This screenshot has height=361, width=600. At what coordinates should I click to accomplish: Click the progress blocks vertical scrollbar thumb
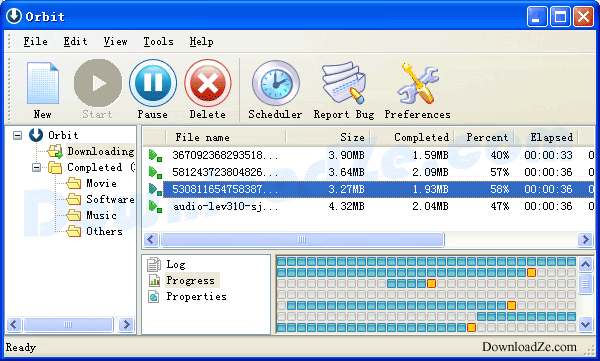point(585,284)
